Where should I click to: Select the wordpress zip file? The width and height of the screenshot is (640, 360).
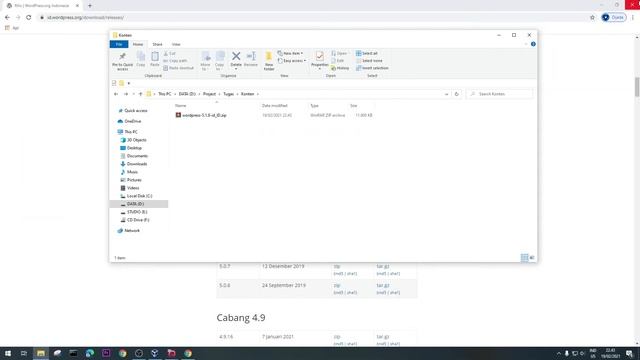click(x=204, y=116)
